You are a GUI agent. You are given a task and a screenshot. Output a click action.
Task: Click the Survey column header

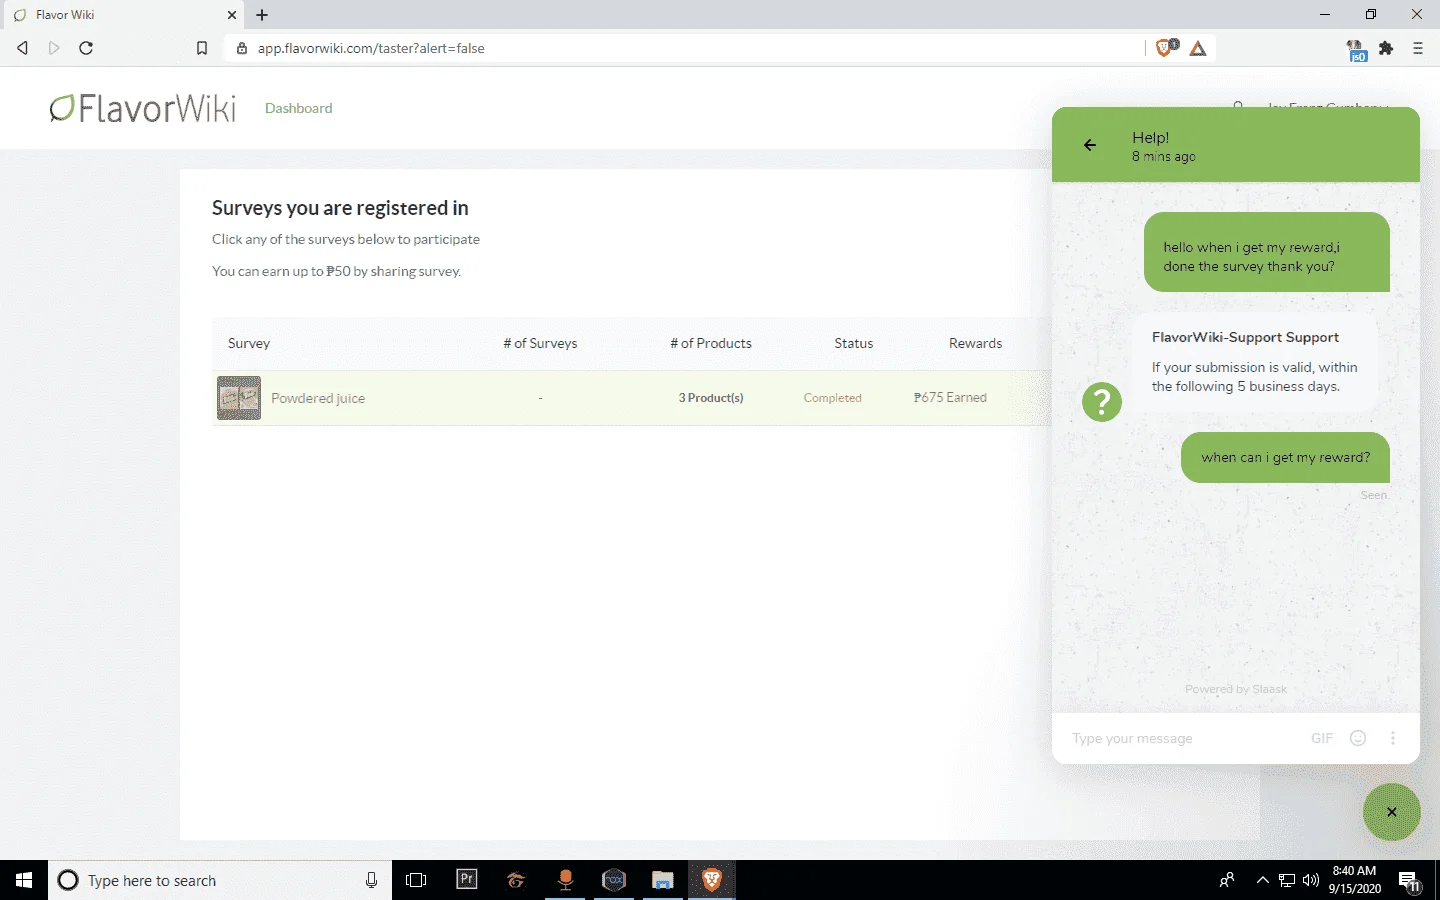[x=249, y=343]
